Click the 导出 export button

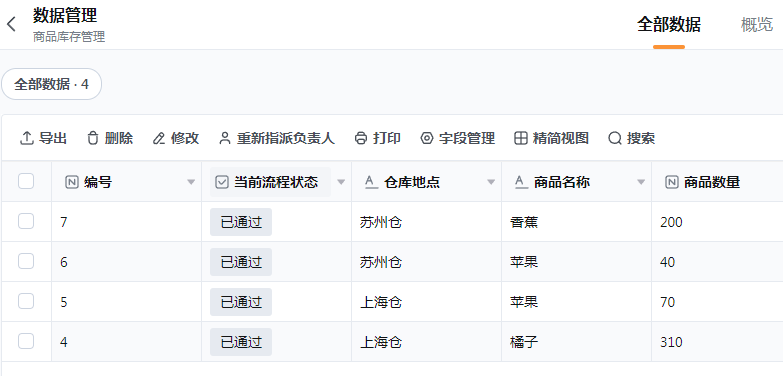click(43, 138)
